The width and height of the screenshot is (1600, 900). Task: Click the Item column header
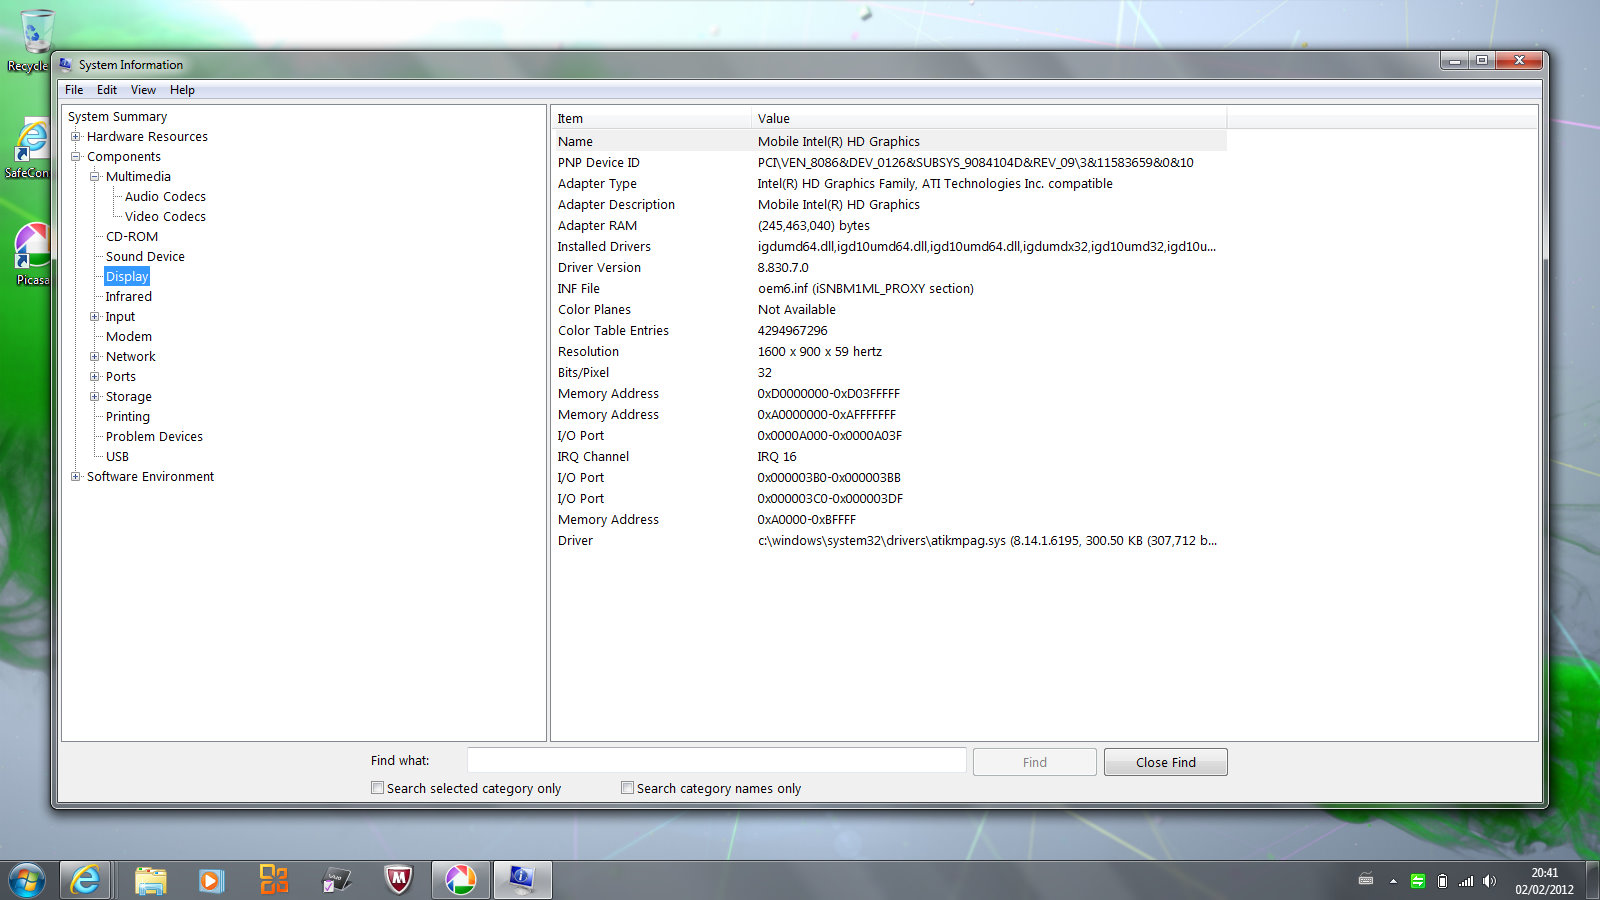point(651,118)
